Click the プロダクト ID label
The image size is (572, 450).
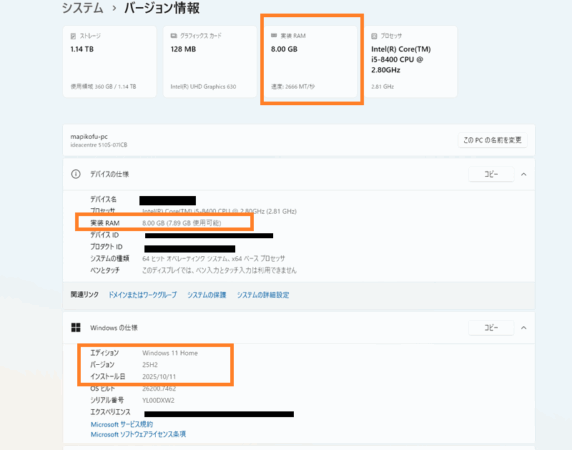(107, 247)
